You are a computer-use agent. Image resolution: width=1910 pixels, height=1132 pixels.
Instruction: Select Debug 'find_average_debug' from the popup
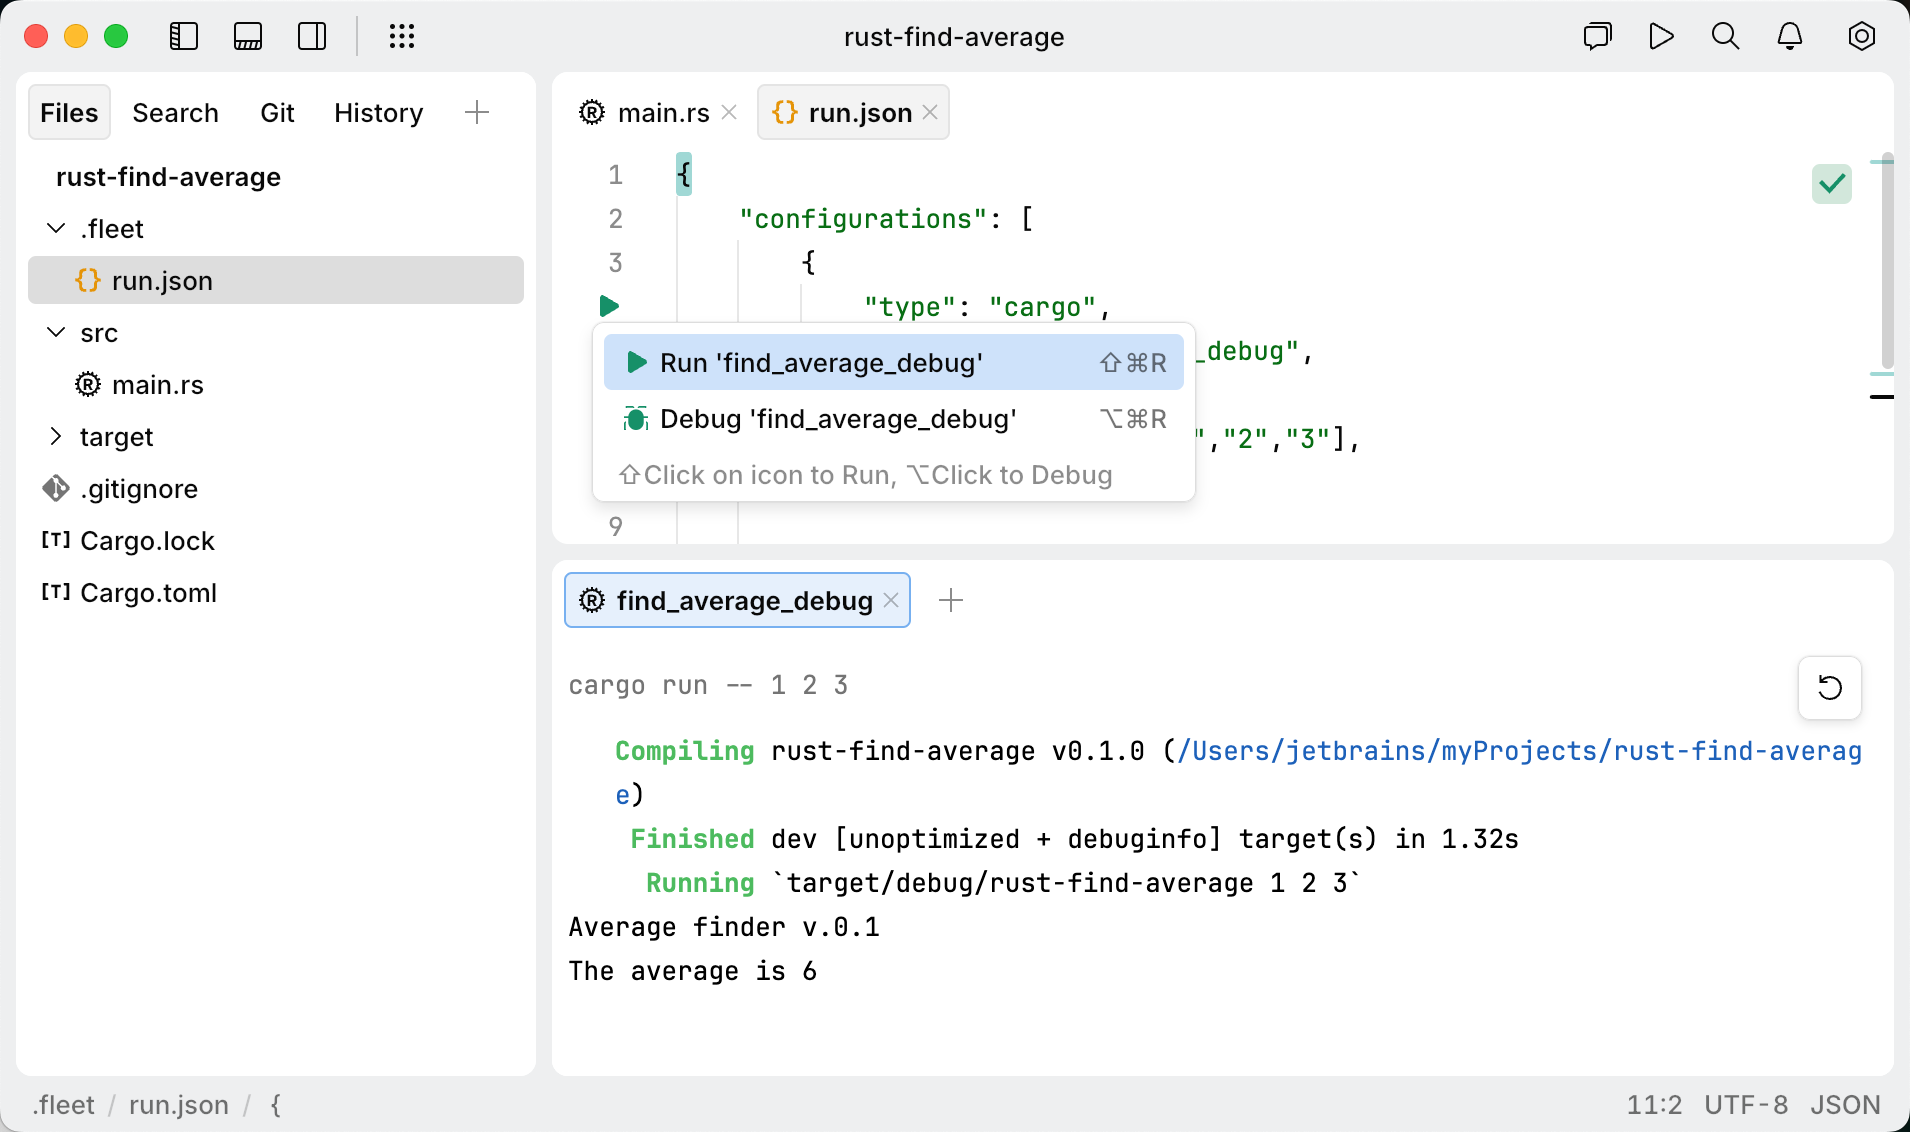click(x=838, y=419)
